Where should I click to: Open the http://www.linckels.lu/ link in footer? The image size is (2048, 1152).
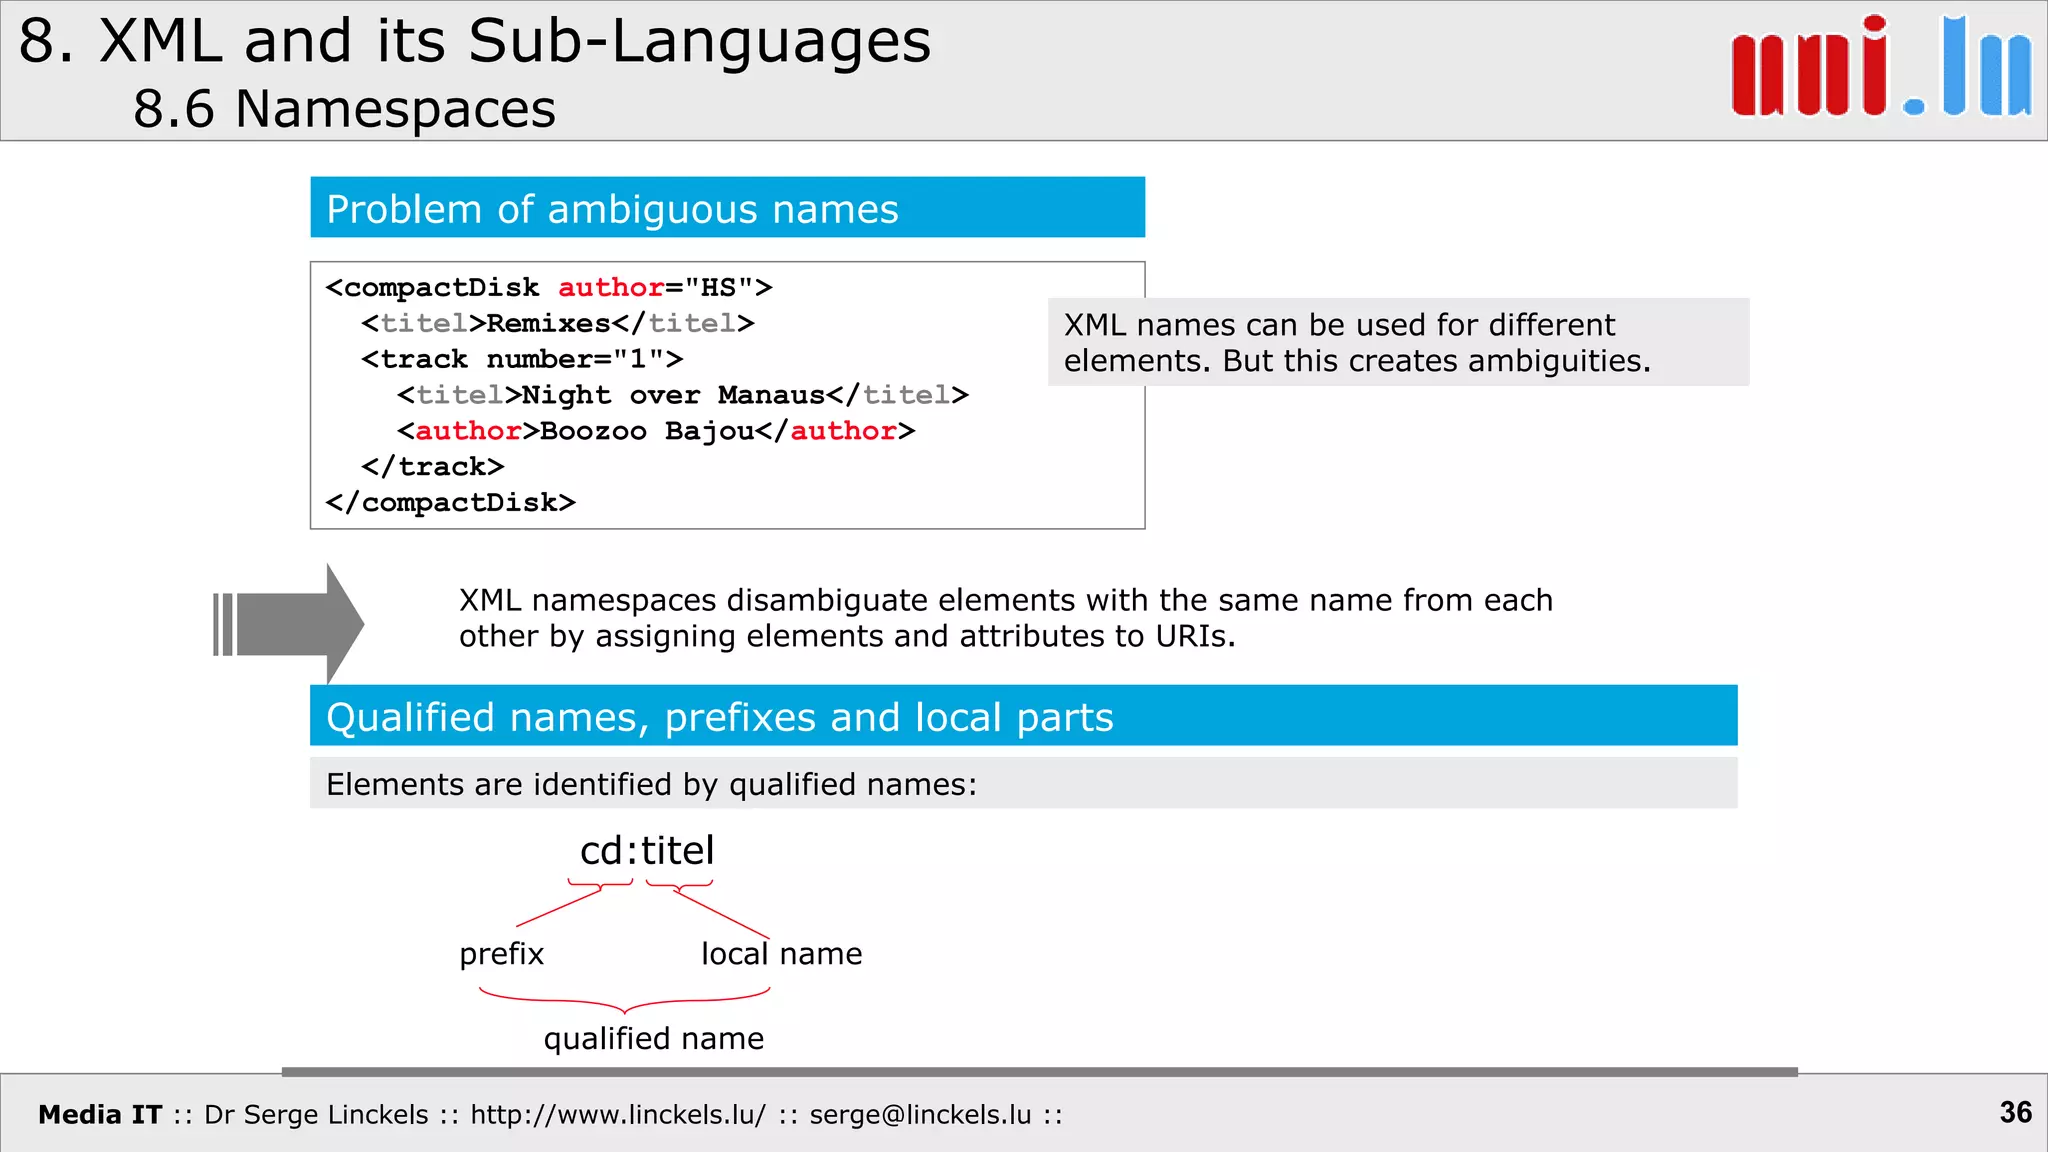[x=618, y=1114]
